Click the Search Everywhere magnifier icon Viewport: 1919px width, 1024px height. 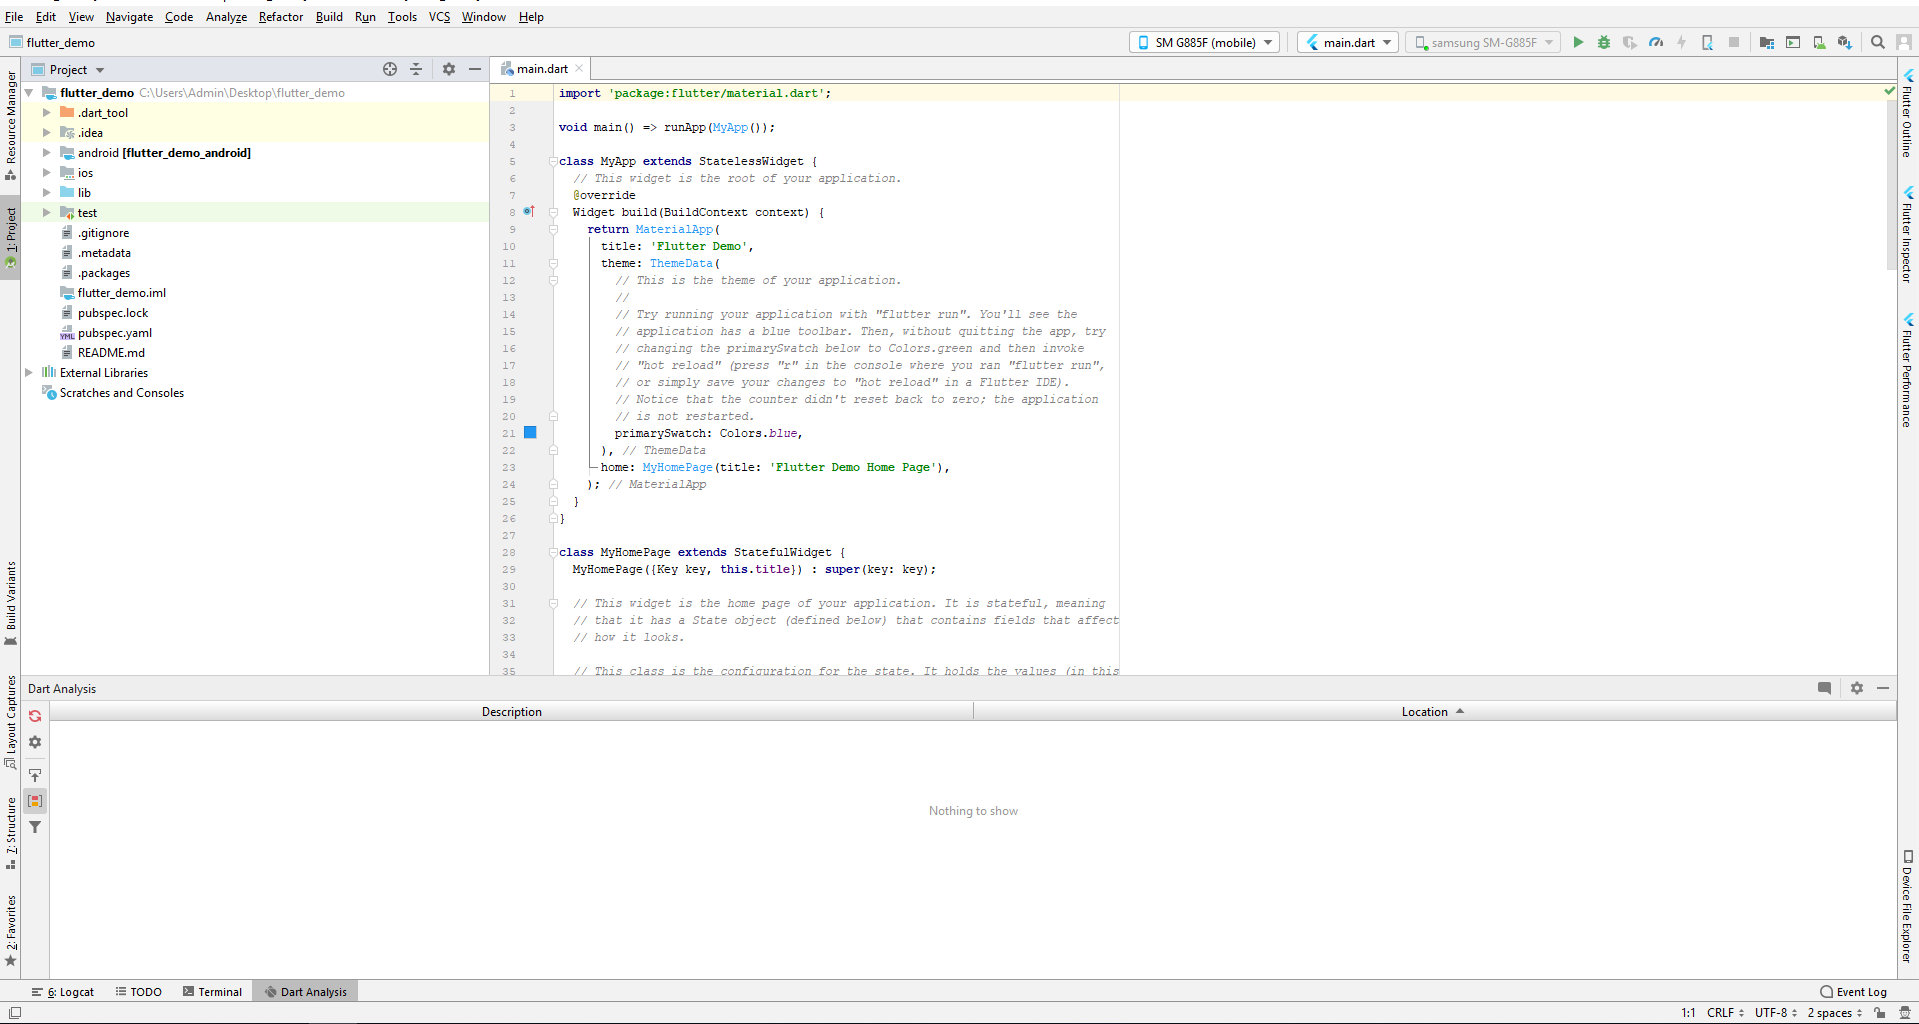pos(1878,42)
